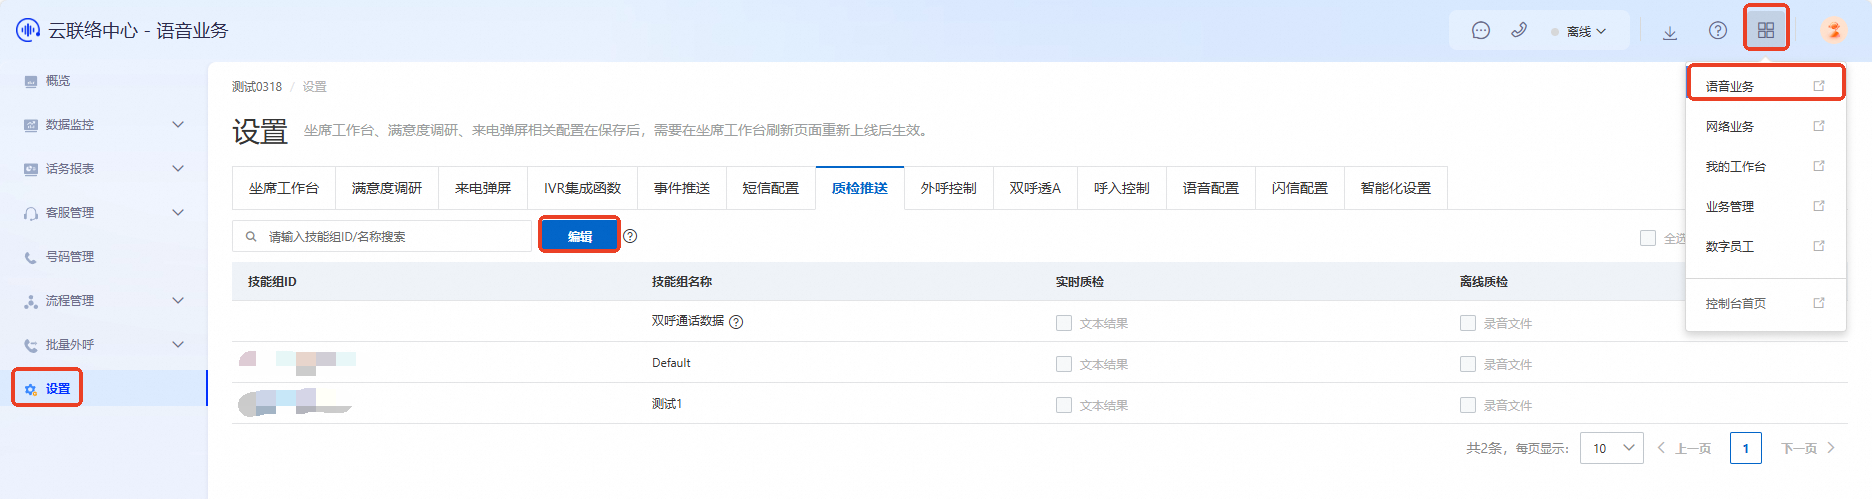Switch to the 来电弹屏 tab
This screenshot has height=499, width=1872.
[483, 188]
